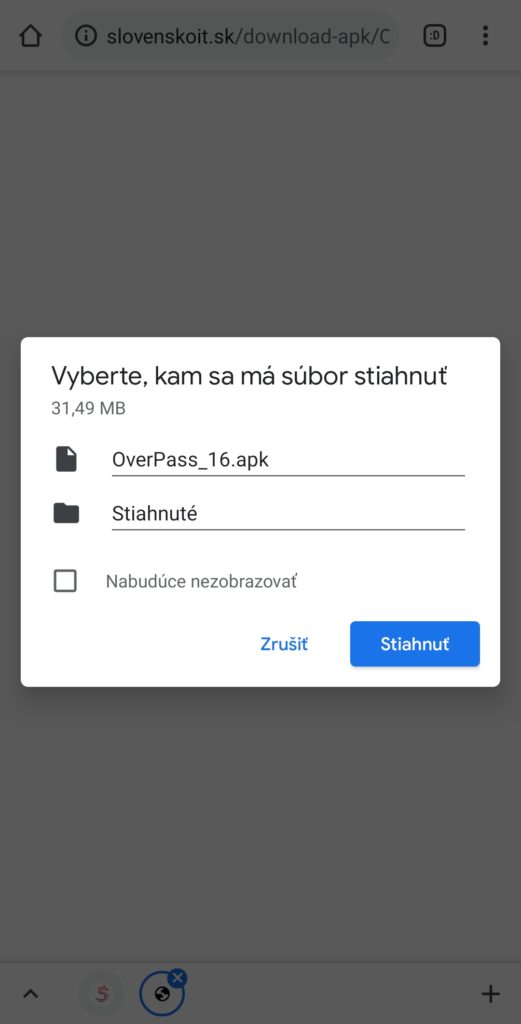The image size is (521, 1024).
Task: Cancel the download with Zrušiť
Action: (x=284, y=644)
